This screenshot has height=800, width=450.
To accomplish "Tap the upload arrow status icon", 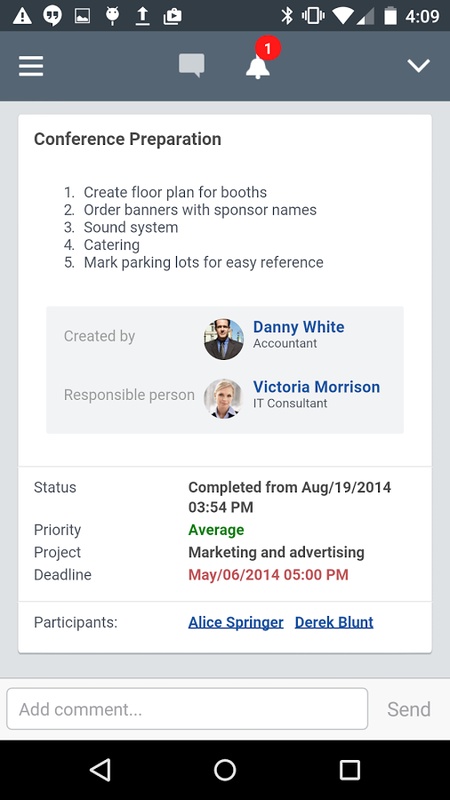I will (143, 16).
